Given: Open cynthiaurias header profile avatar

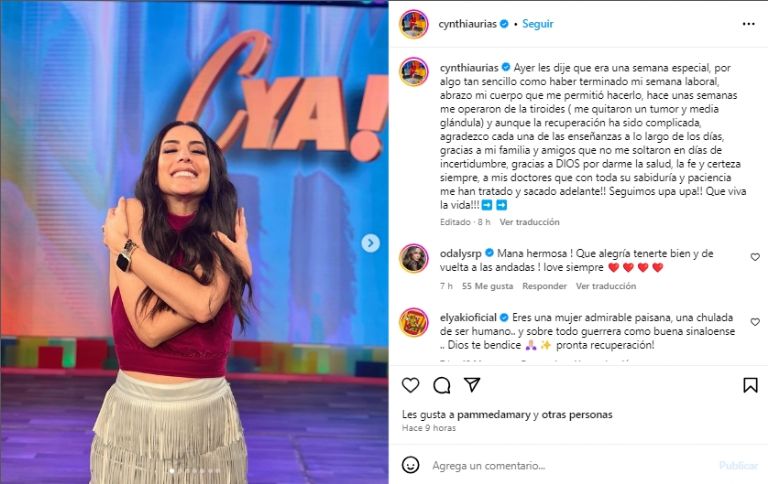Looking at the screenshot, I should coord(414,24).
